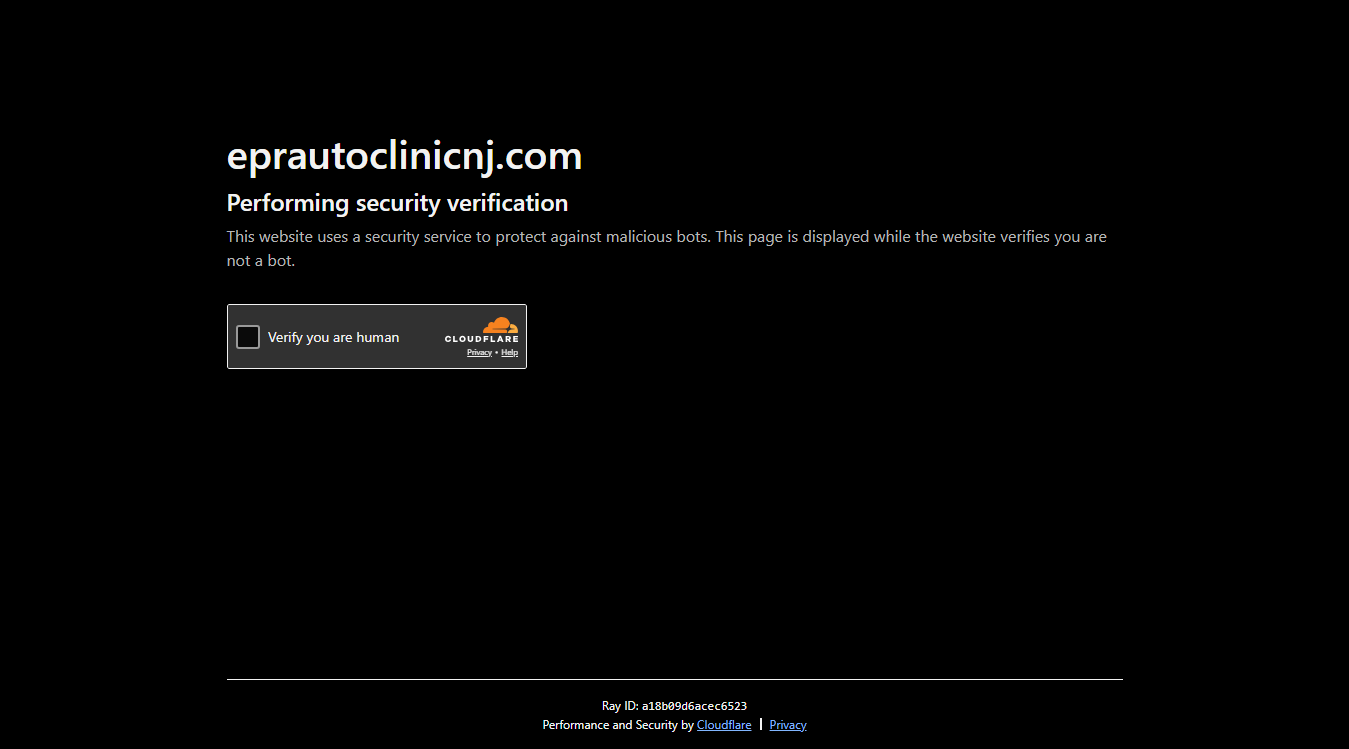The width and height of the screenshot is (1349, 749).
Task: Check the "Verify you are human" checkbox
Action: (x=248, y=337)
